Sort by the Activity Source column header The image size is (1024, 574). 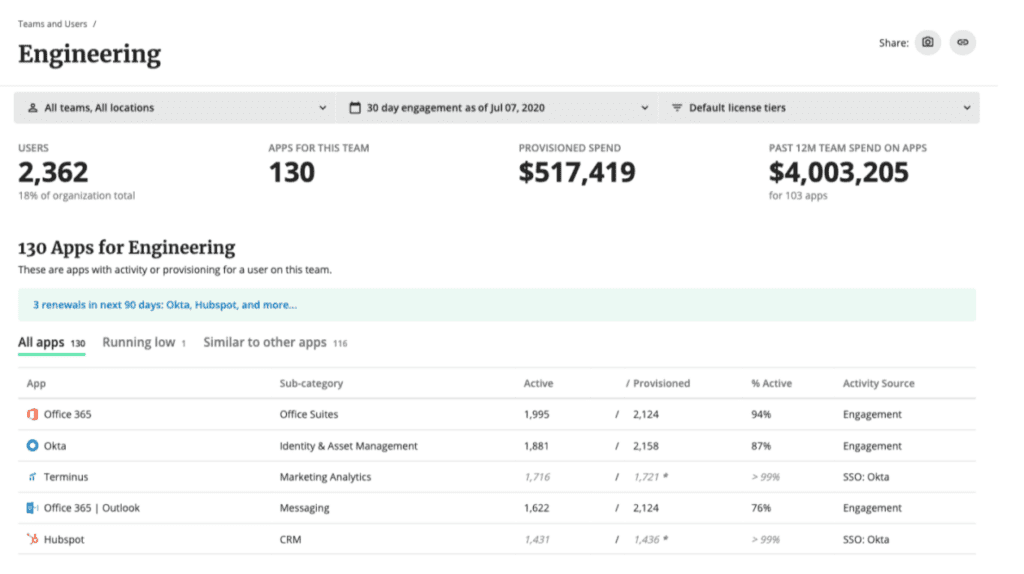[878, 383]
